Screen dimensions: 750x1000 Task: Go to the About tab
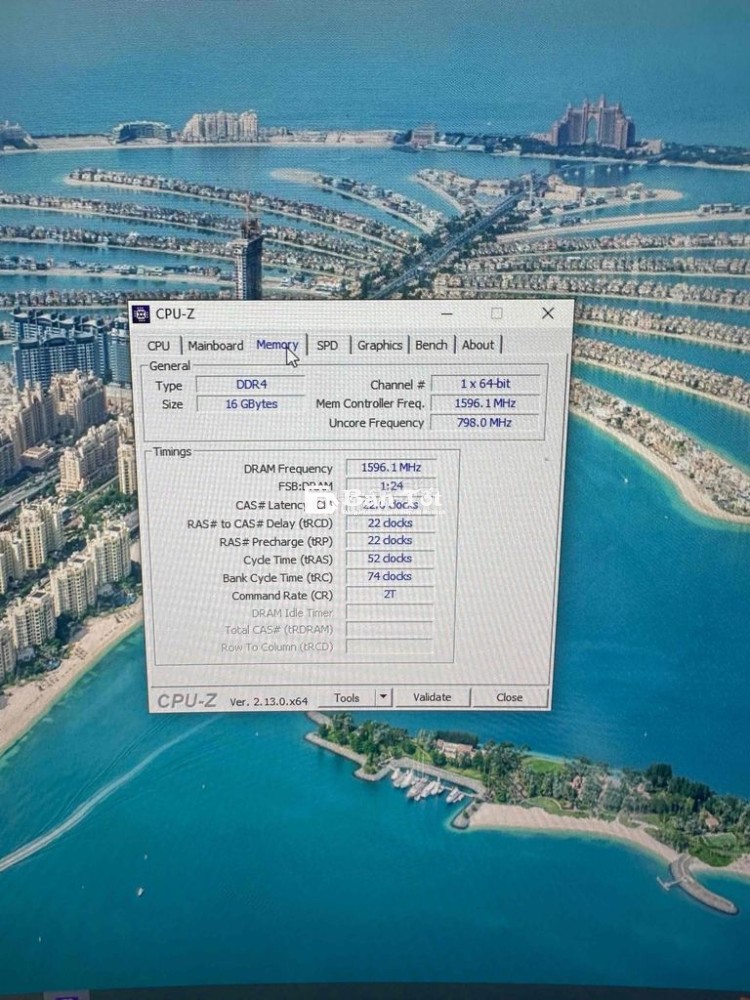[x=478, y=345]
